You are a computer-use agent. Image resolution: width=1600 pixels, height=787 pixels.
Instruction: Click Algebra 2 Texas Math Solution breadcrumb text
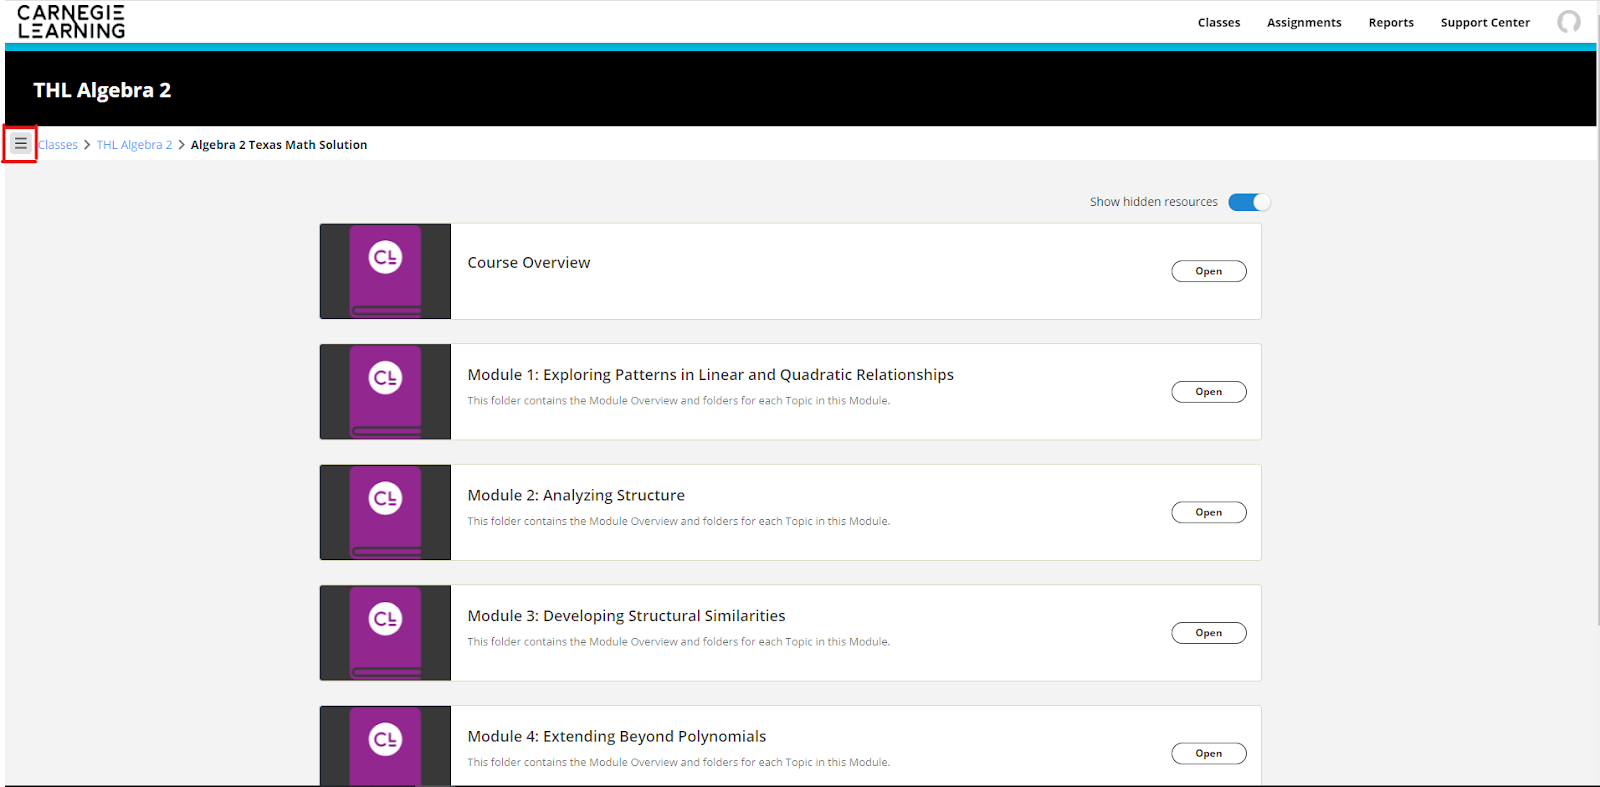279,145
